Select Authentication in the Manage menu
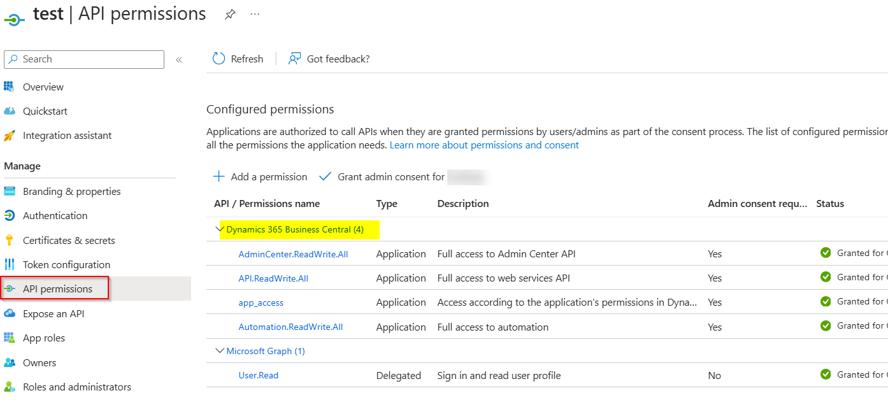This screenshot has width=888, height=400. pyautogui.click(x=55, y=216)
